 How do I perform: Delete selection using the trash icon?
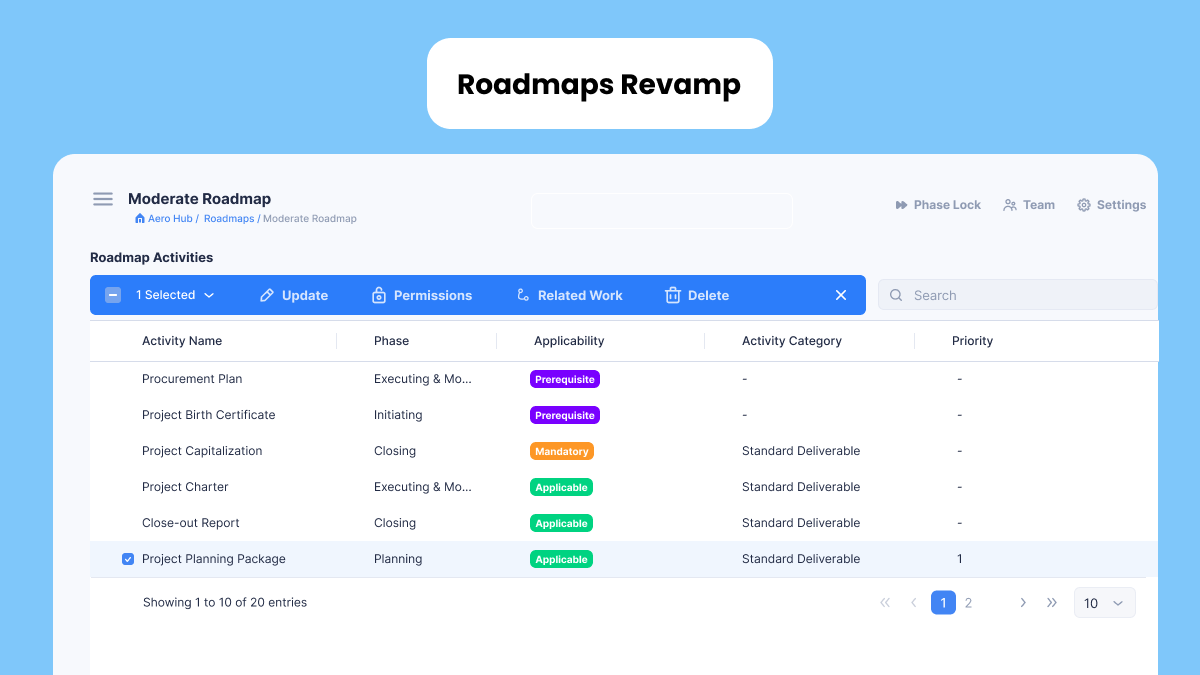(x=673, y=295)
